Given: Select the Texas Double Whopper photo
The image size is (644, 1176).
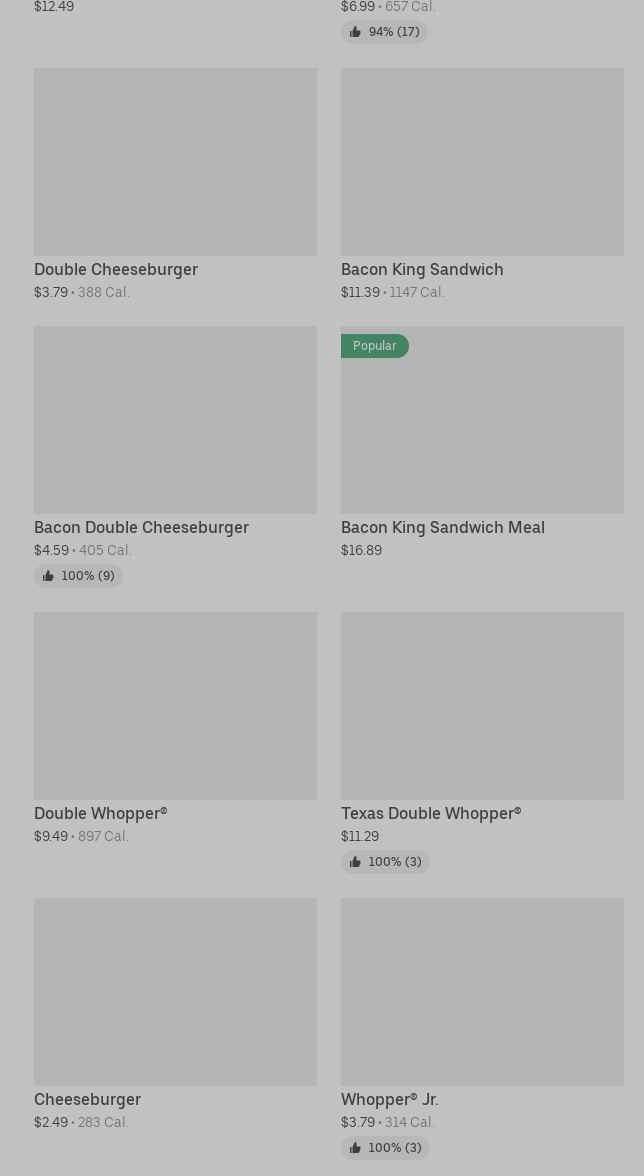Looking at the screenshot, I should [482, 706].
